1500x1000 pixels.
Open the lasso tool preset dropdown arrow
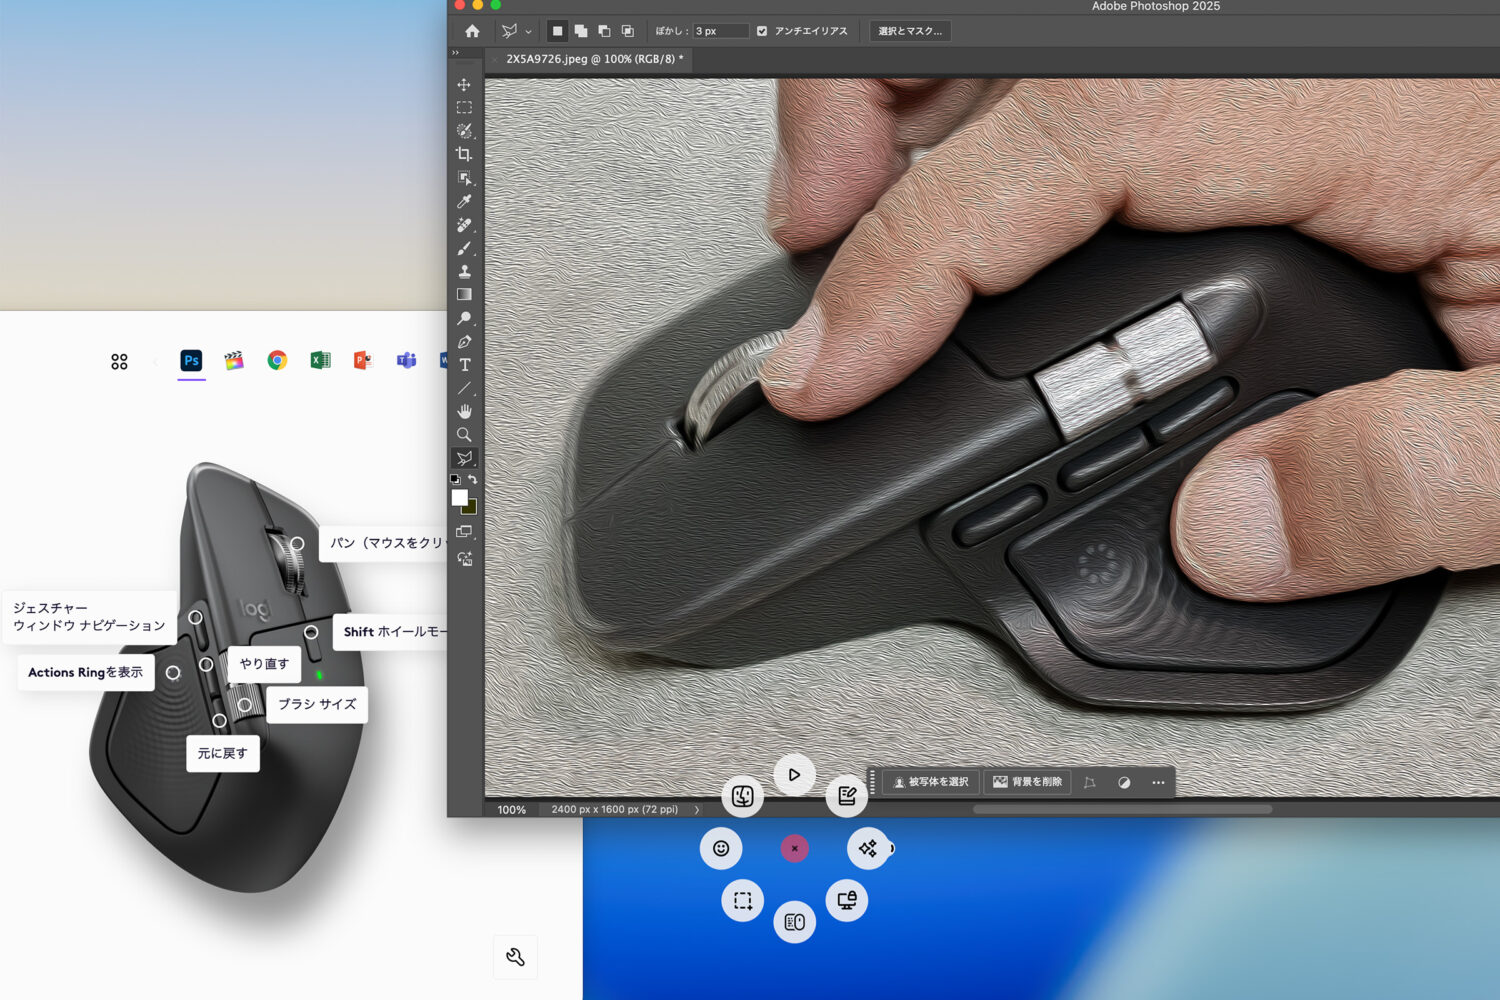tap(529, 32)
